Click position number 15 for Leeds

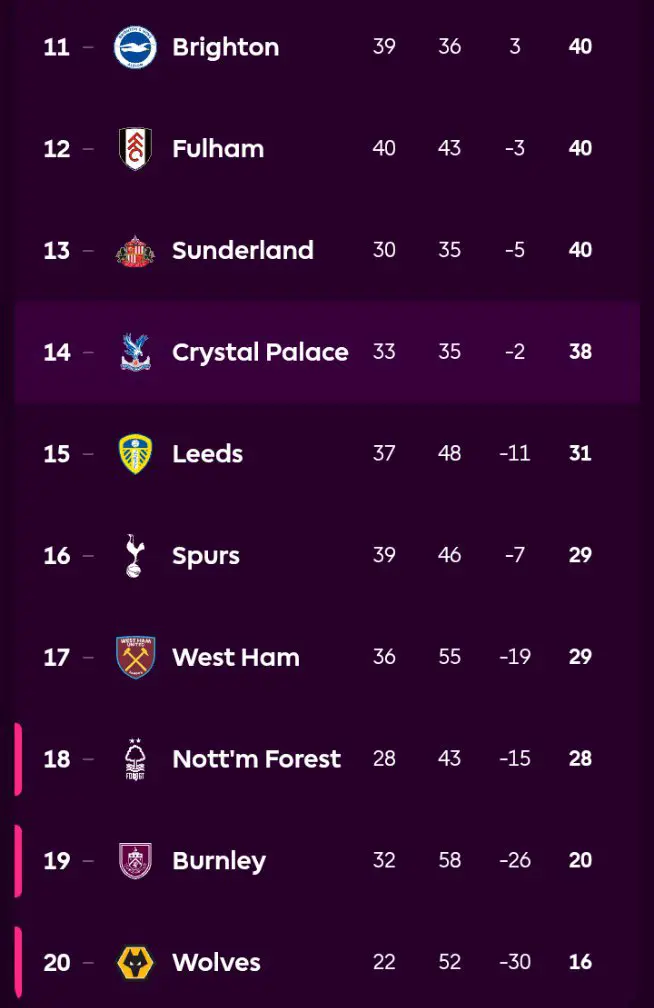pos(57,454)
